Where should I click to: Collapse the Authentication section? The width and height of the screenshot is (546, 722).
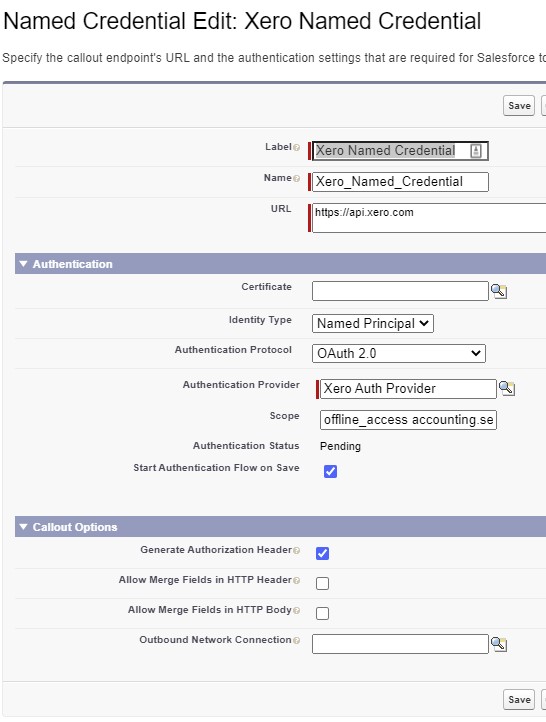pyautogui.click(x=23, y=264)
